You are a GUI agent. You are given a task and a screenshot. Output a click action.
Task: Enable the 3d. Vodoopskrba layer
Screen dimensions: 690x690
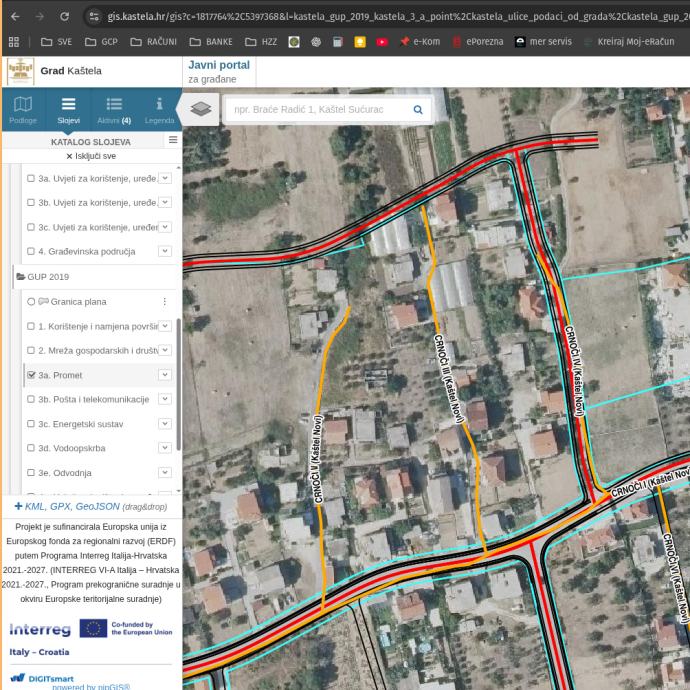pyautogui.click(x=31, y=448)
